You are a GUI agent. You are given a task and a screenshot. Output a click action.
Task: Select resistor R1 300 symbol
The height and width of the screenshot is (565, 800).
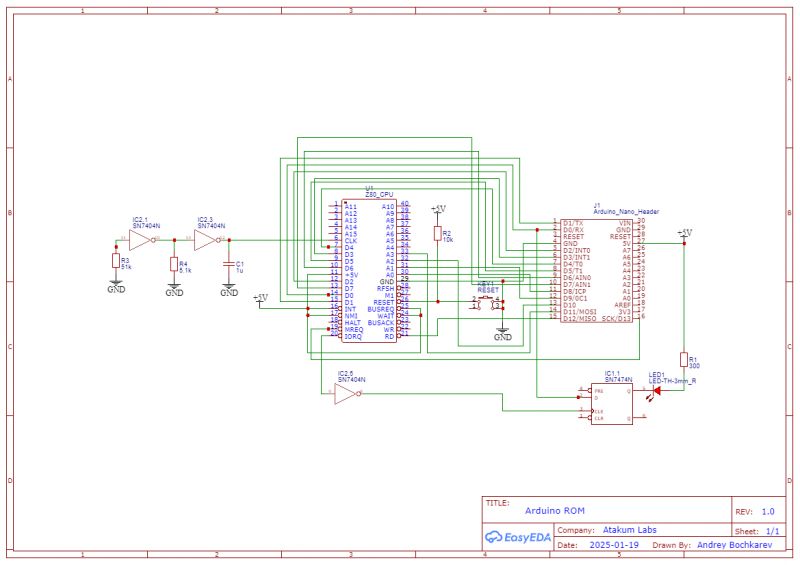pyautogui.click(x=684, y=359)
